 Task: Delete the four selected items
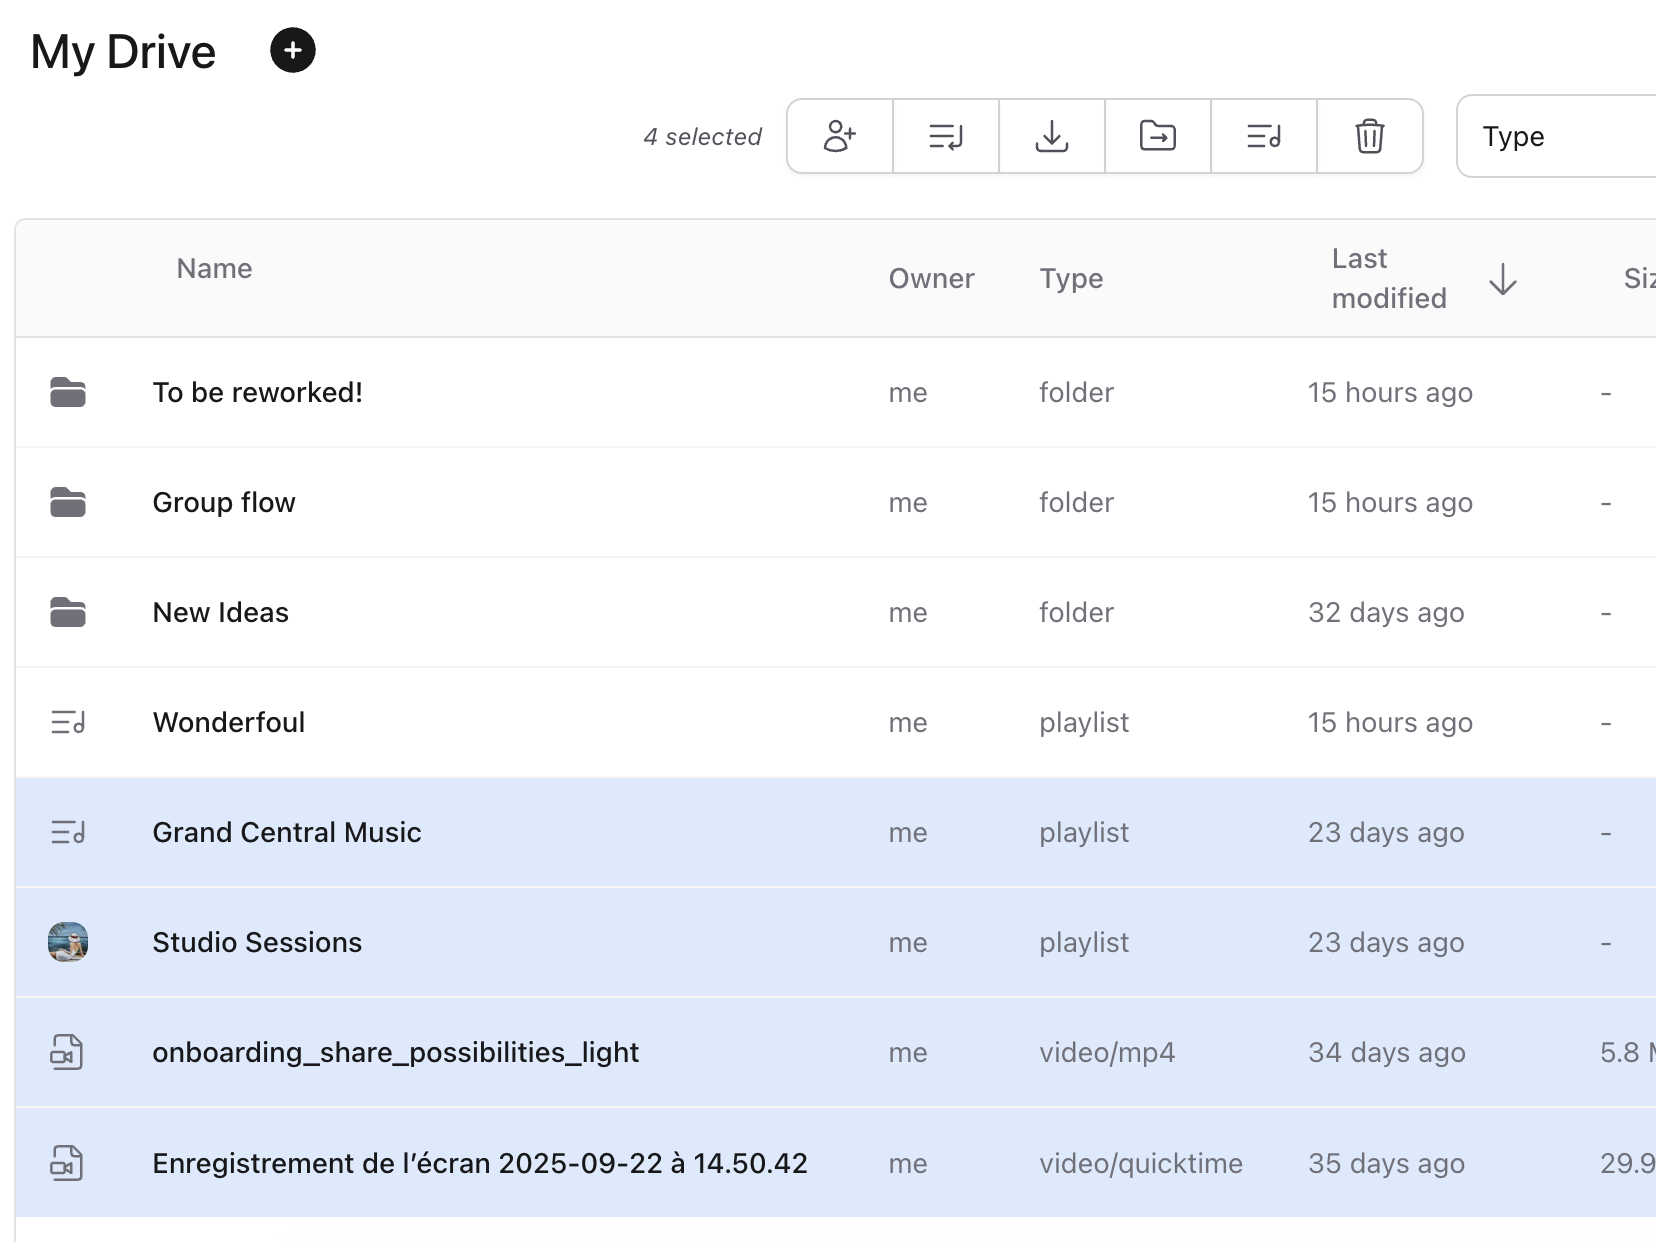[x=1369, y=136]
